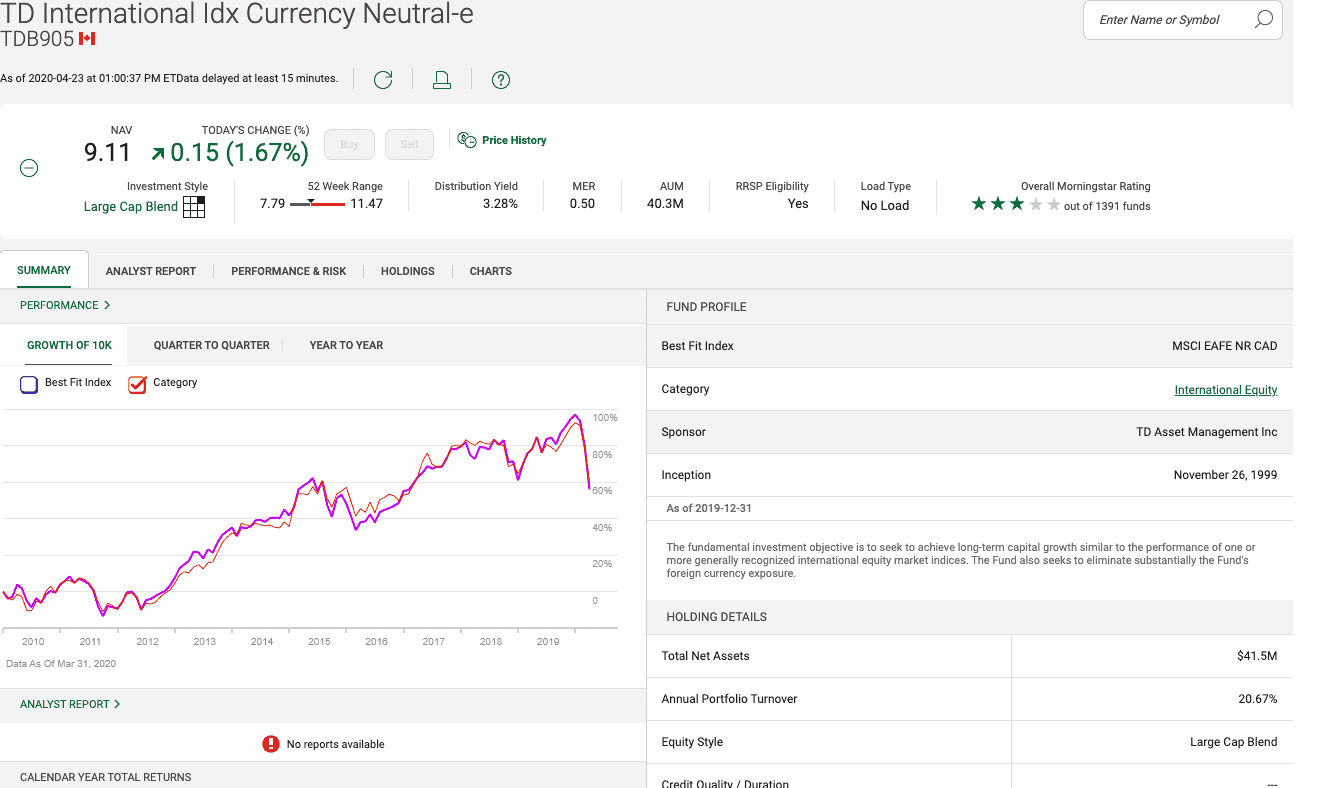Click the Distribution Yield 3.28% value

[x=500, y=204]
